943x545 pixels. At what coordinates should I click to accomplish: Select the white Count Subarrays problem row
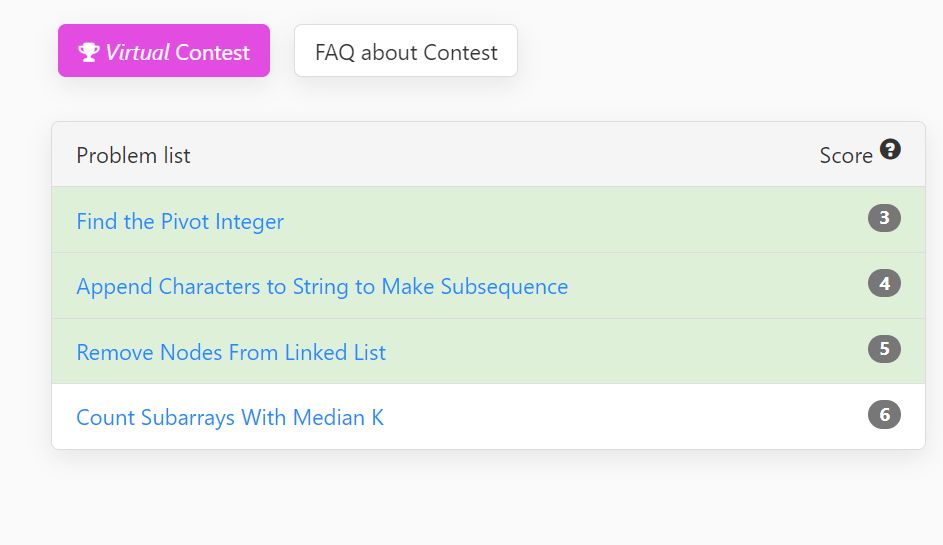pos(600,416)
